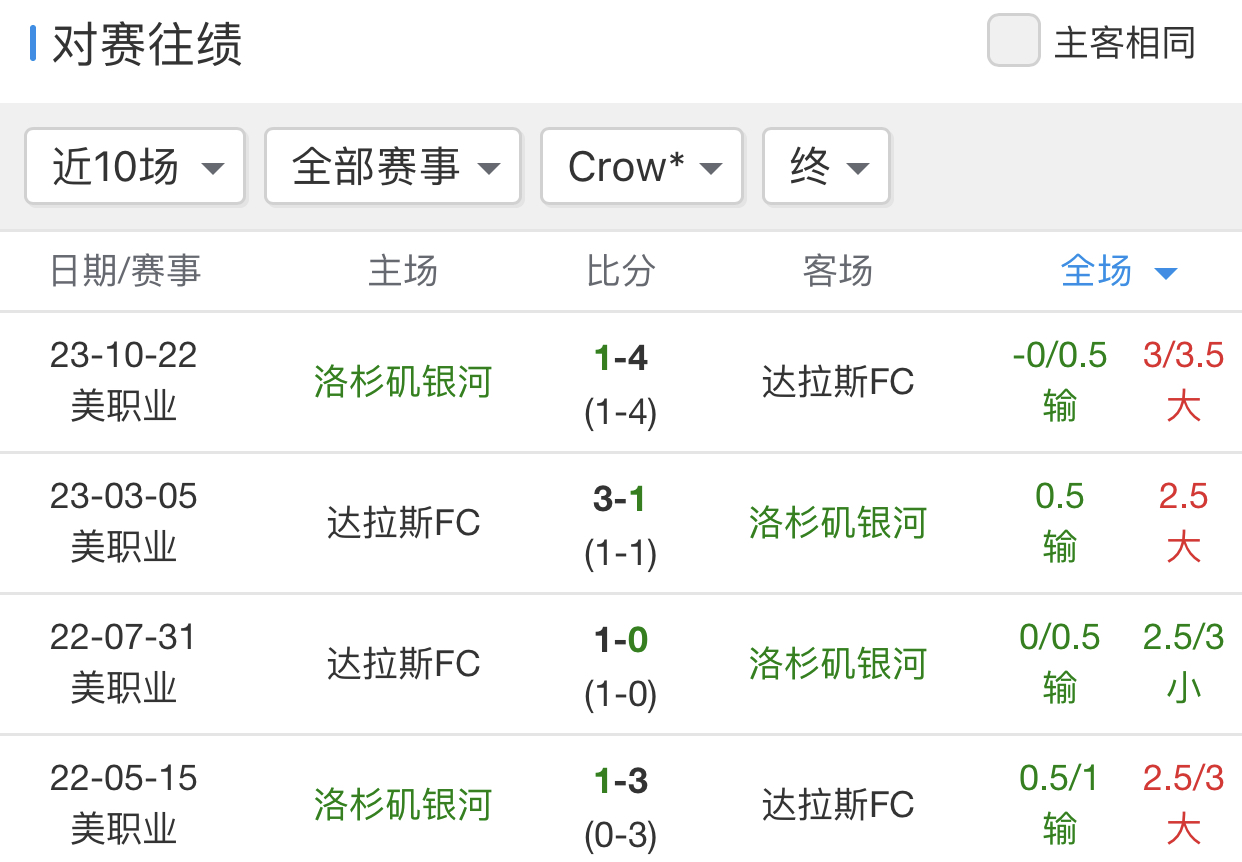Click the 1-3 score on 22-05-15
This screenshot has width=1242, height=862.
[620, 781]
